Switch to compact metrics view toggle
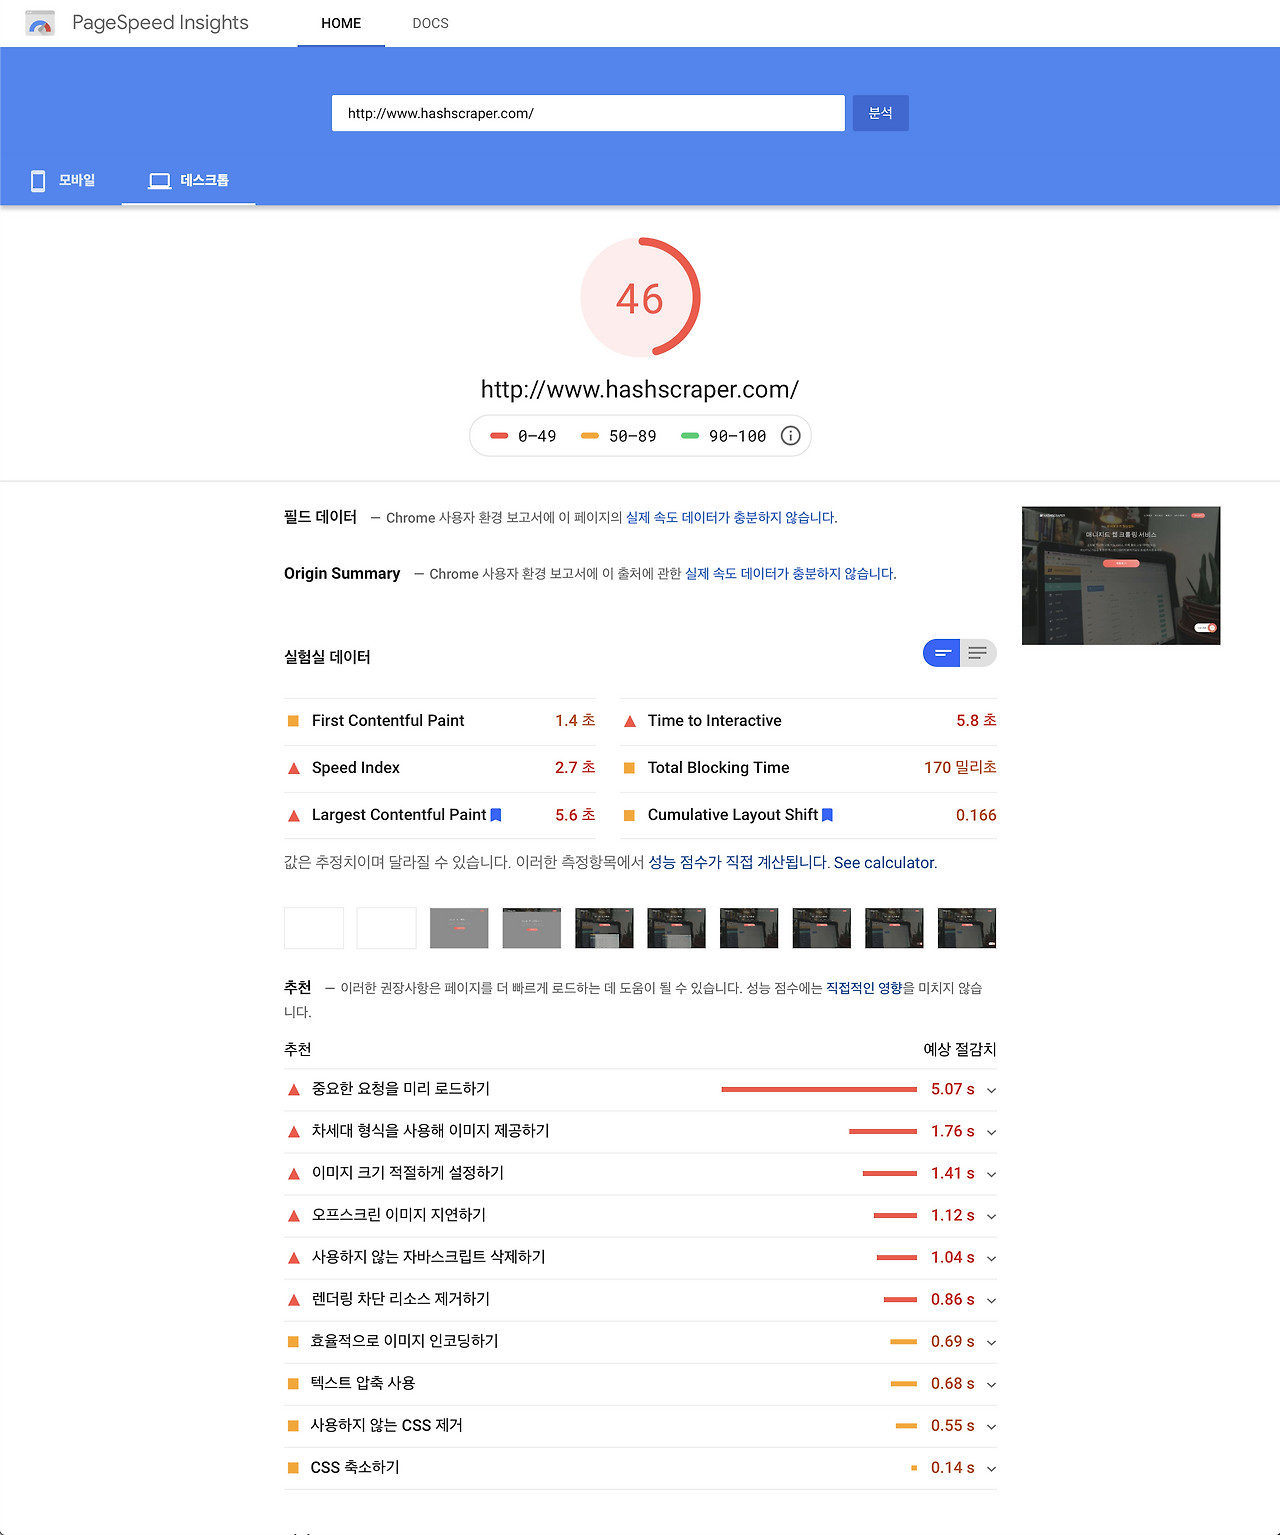The image size is (1280, 1535). pos(941,653)
